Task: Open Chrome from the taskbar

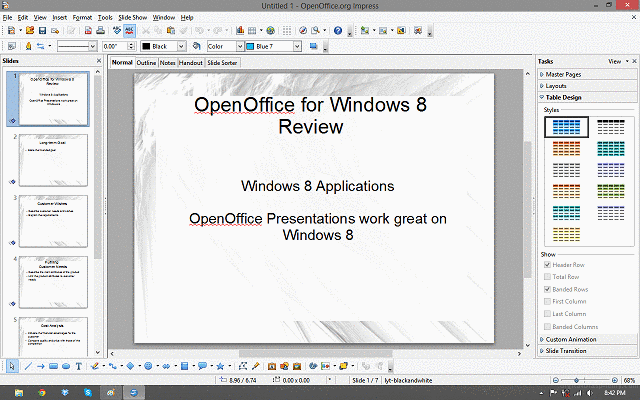Action: click(42, 393)
